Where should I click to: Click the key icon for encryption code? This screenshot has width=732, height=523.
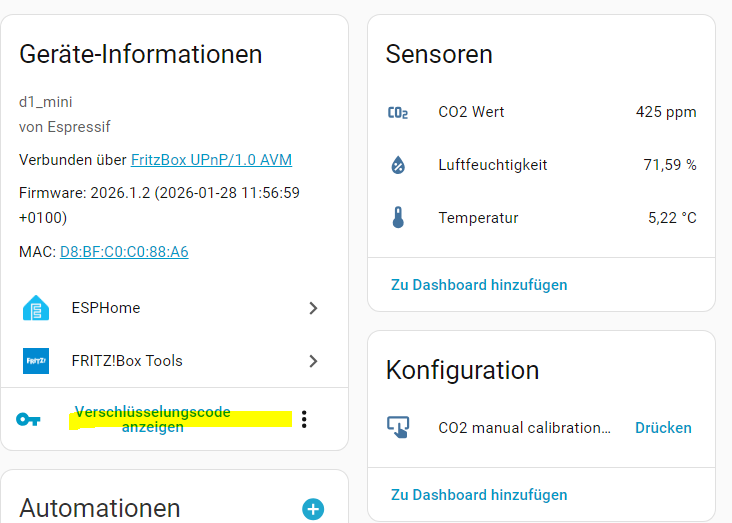pos(28,419)
